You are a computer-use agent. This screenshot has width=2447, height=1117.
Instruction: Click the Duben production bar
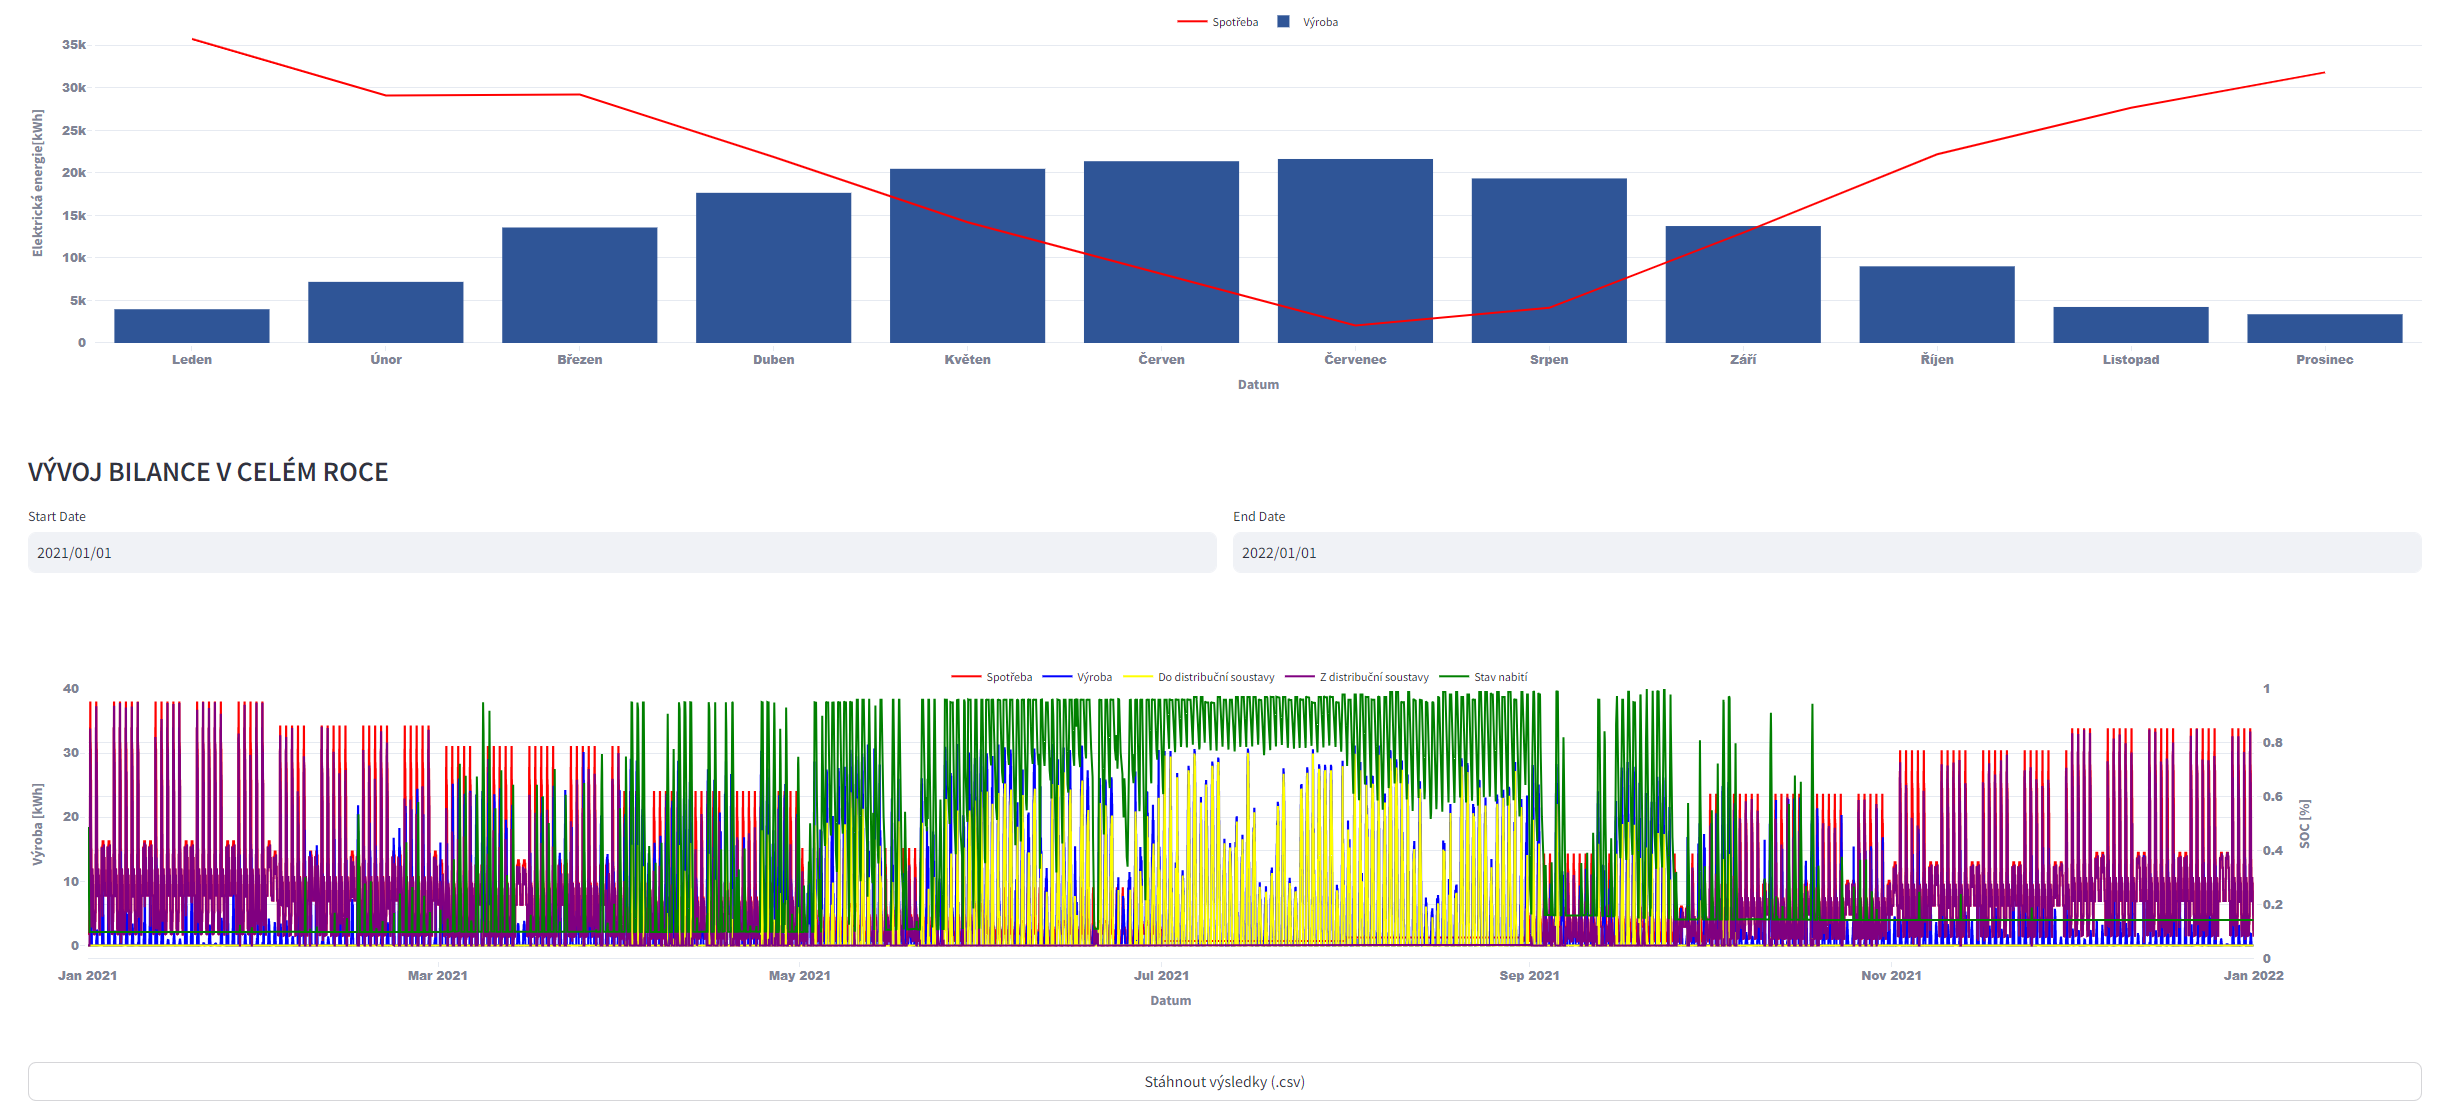point(774,268)
